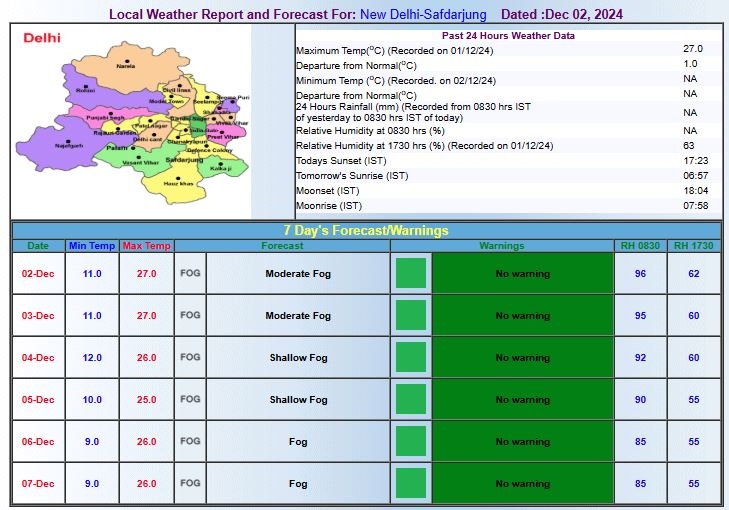This screenshot has width=729, height=510.
Task: Click the 24 Hours Rainfall row label
Action: [x=413, y=112]
